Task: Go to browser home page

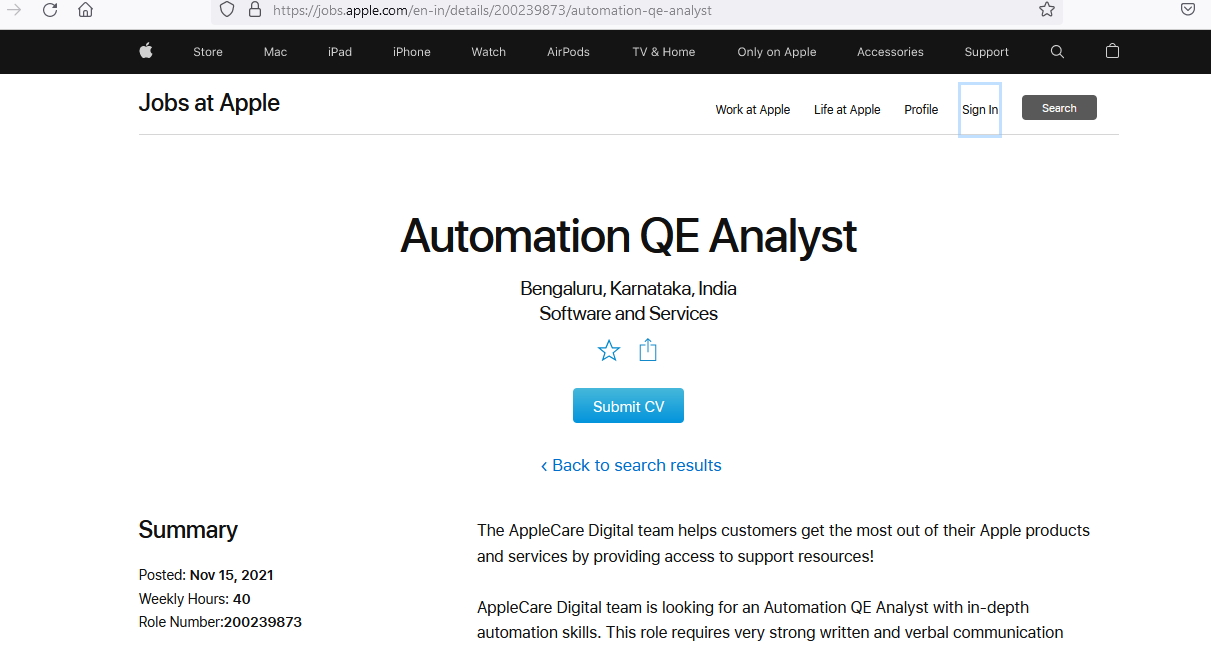Action: click(x=86, y=10)
